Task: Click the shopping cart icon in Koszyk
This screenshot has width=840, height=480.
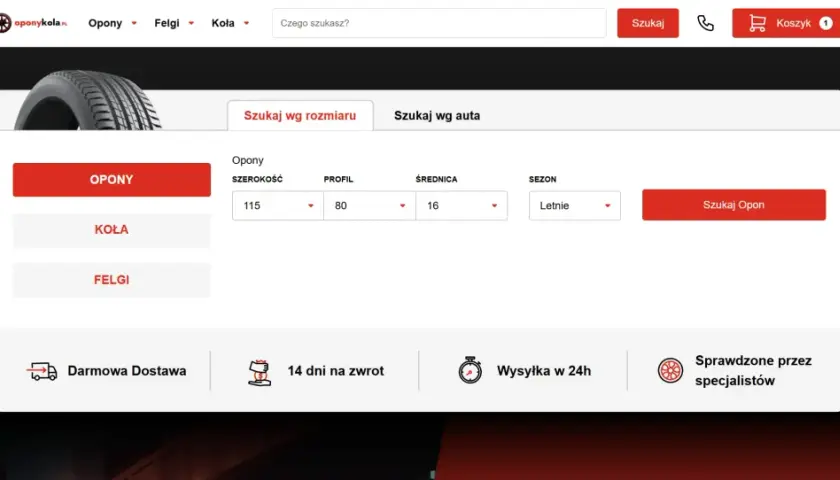Action: 757,23
